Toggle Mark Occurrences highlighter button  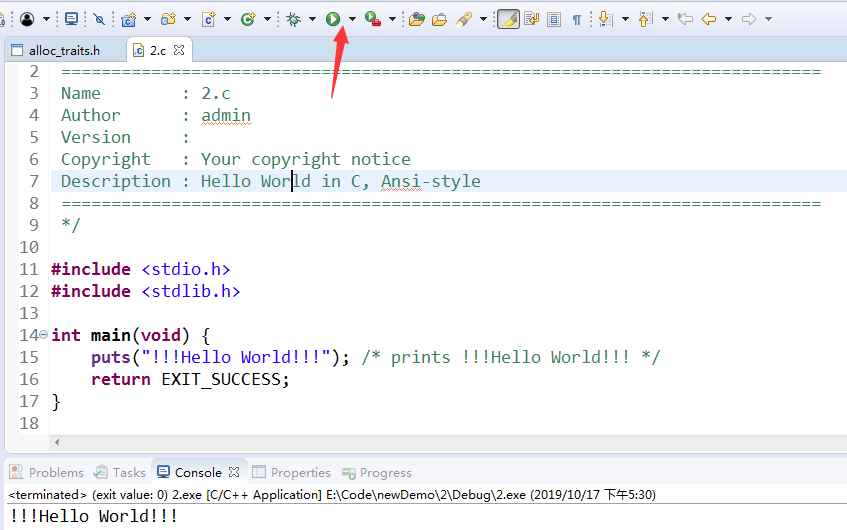(x=508, y=19)
